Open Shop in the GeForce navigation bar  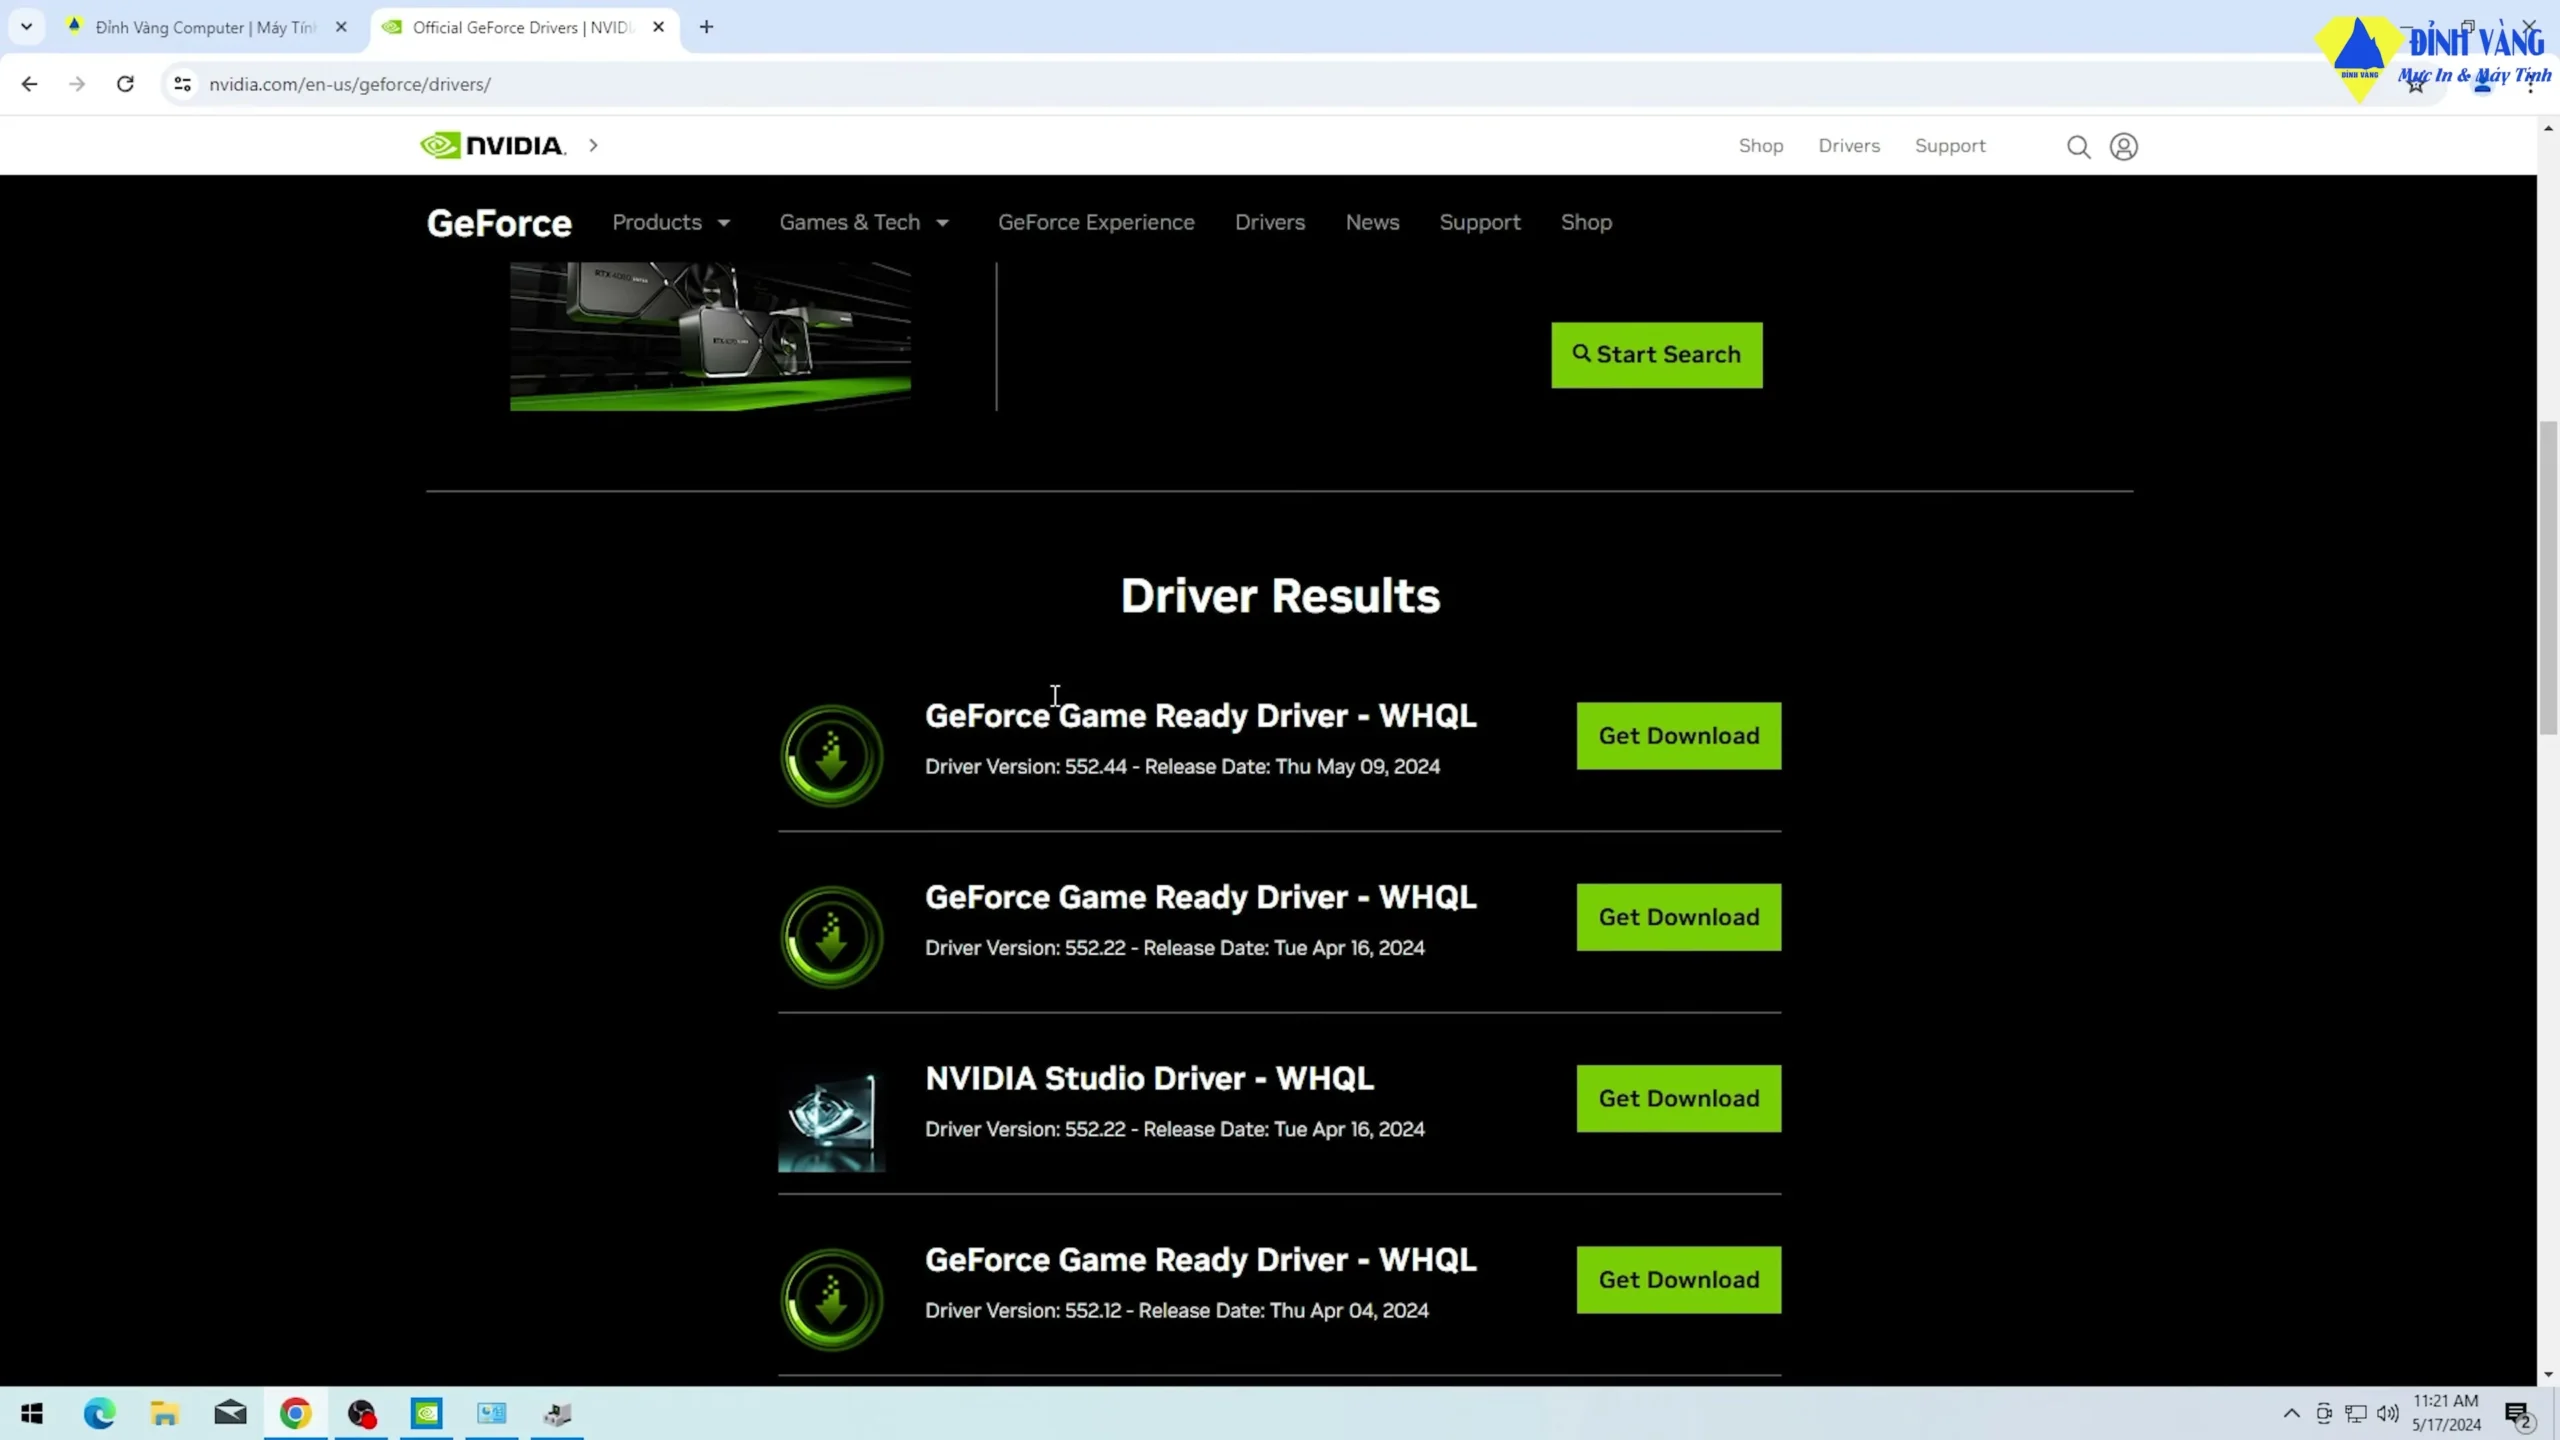[x=1586, y=223]
